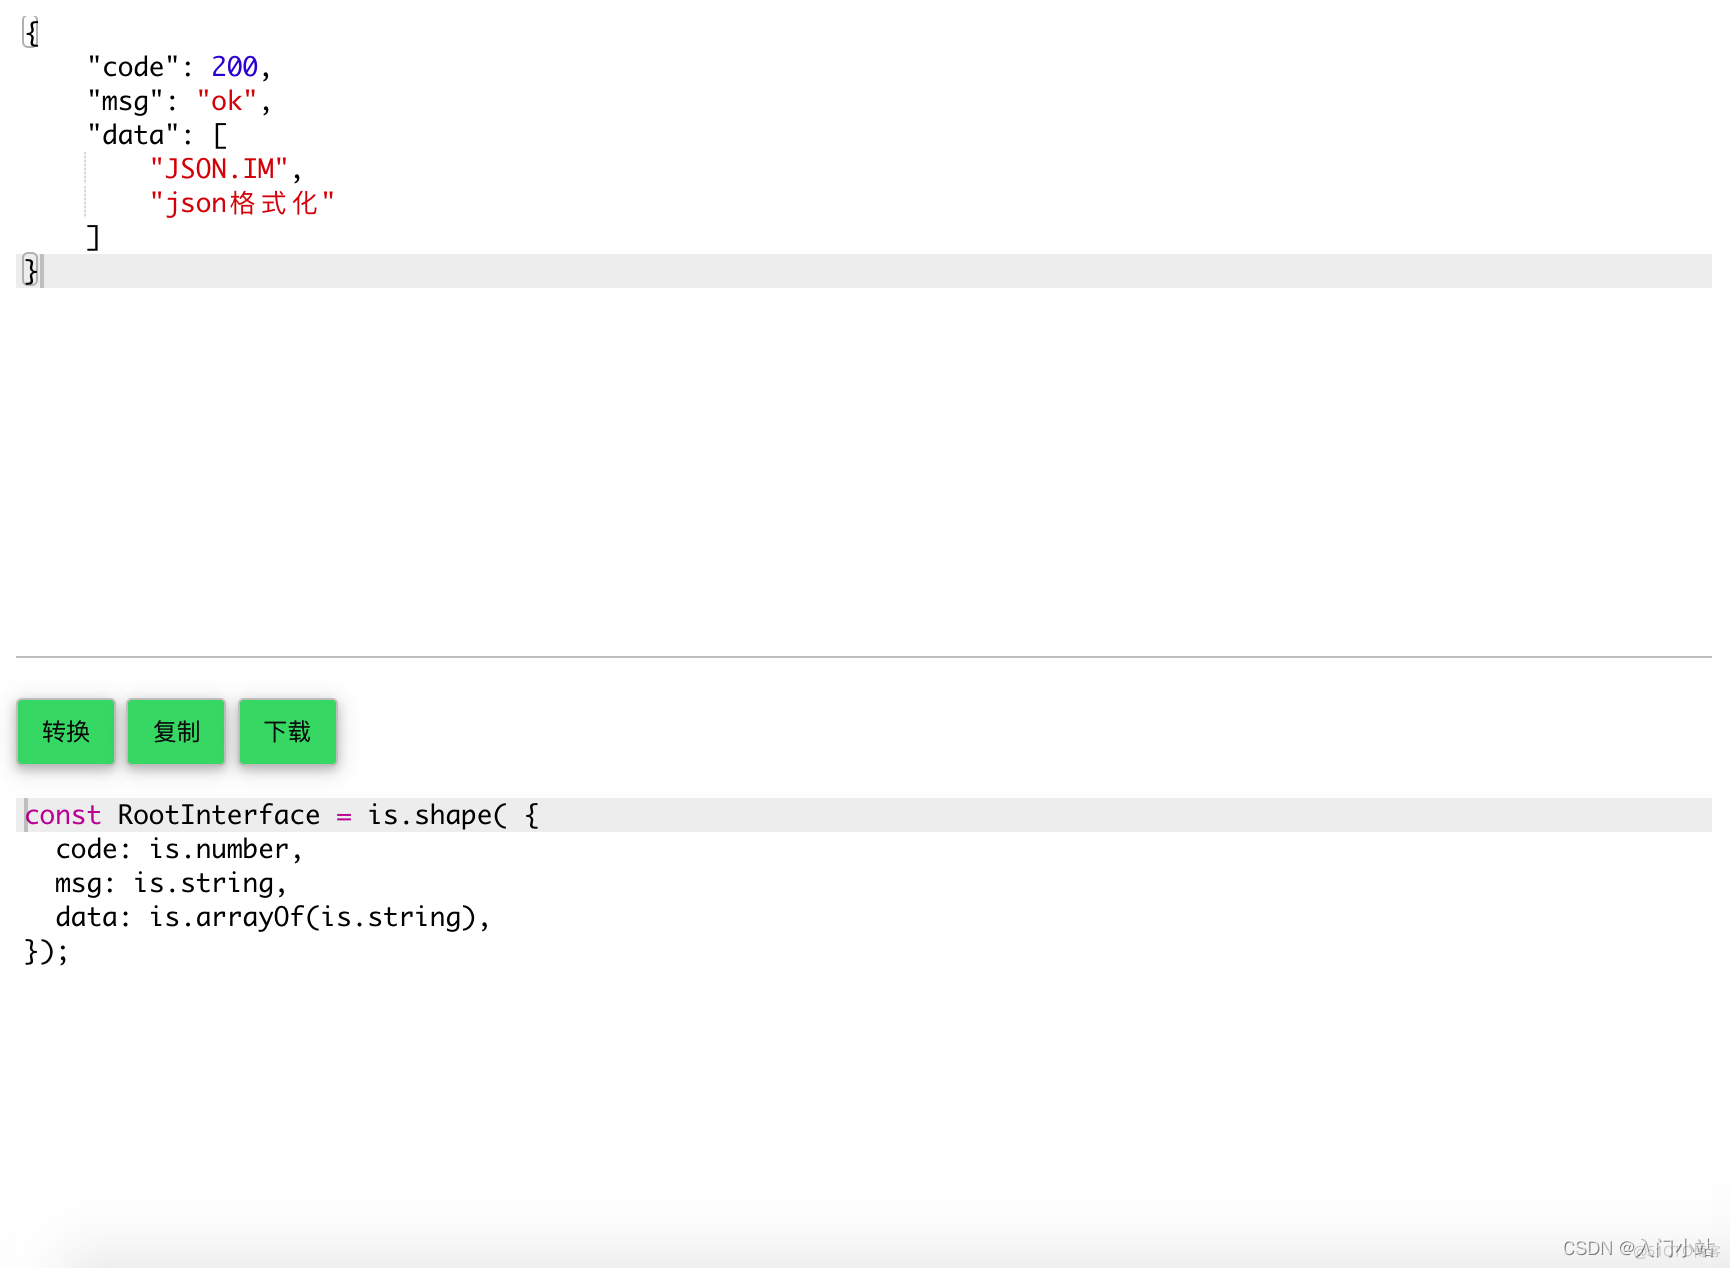Click the "code" key in JSON editor
The width and height of the screenshot is (1730, 1268).
click(x=132, y=67)
